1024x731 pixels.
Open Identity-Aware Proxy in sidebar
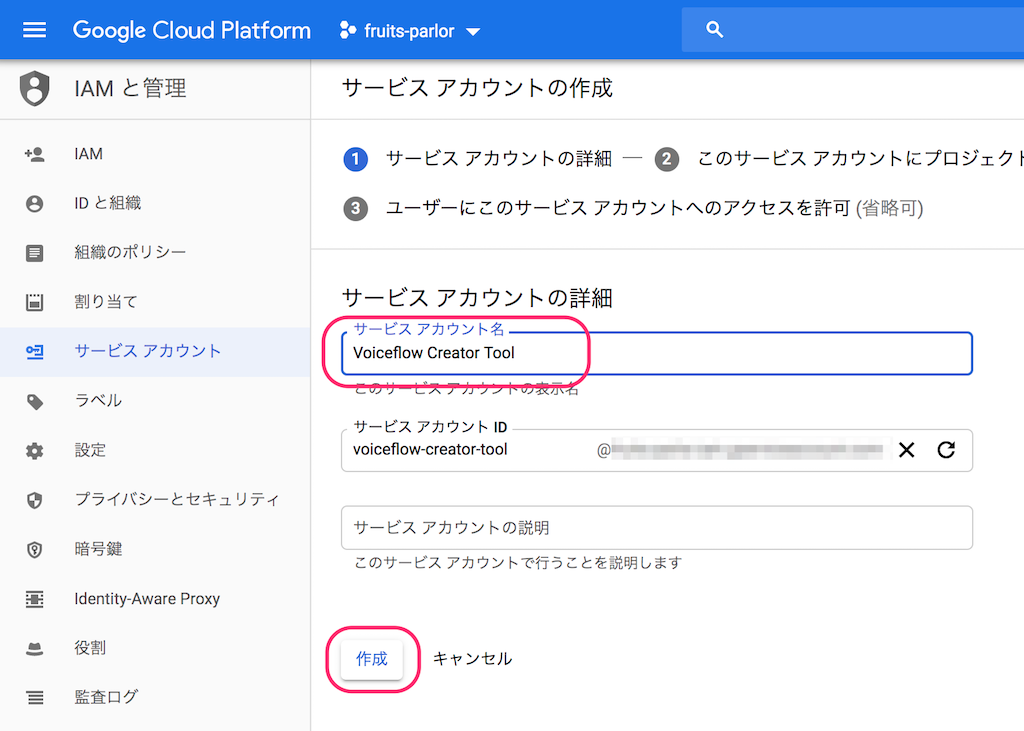(155, 599)
